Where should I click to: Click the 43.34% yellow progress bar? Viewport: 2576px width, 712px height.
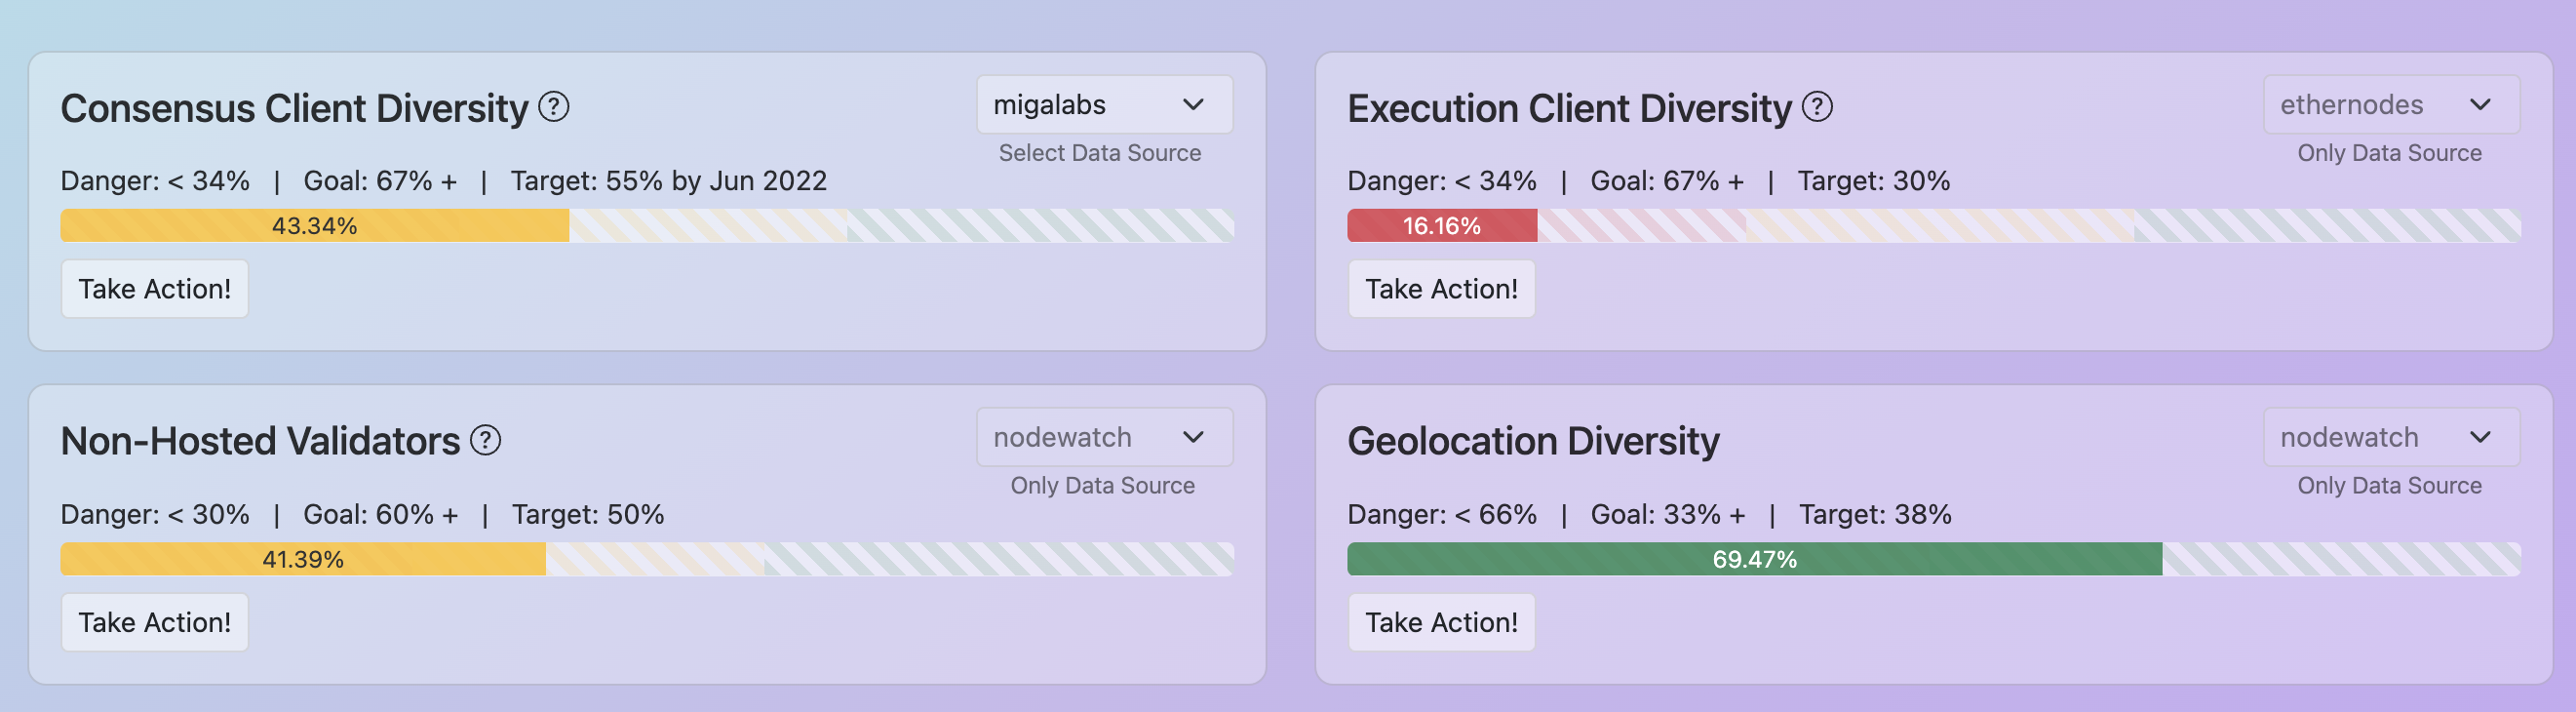coord(314,226)
